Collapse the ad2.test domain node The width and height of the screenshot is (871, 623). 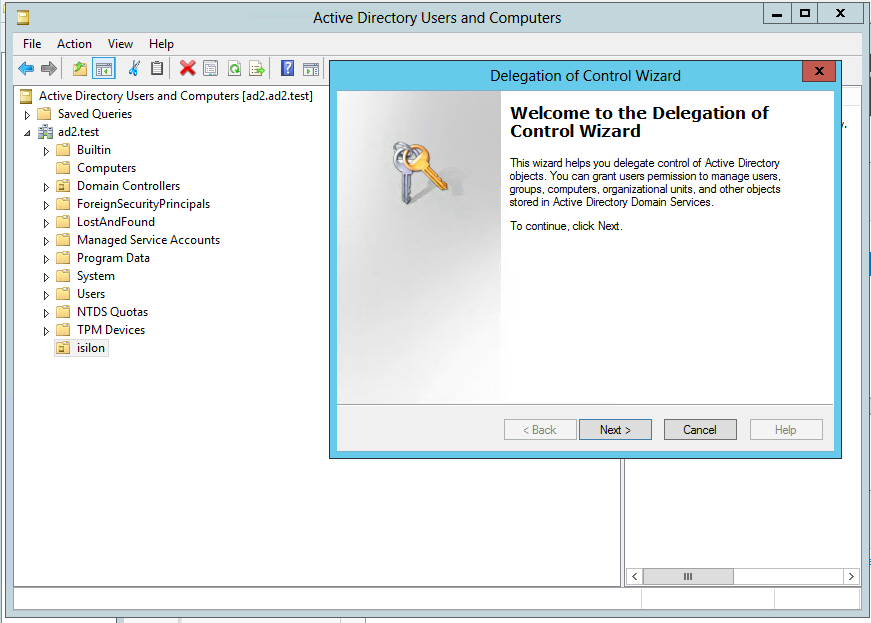coord(27,133)
